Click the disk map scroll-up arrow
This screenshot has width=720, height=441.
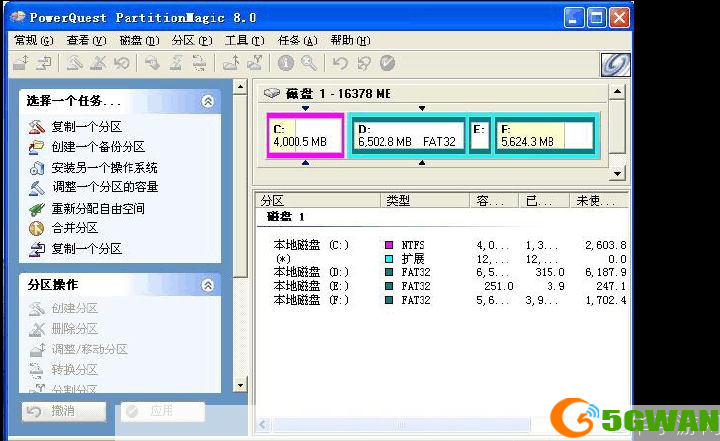tap(618, 92)
